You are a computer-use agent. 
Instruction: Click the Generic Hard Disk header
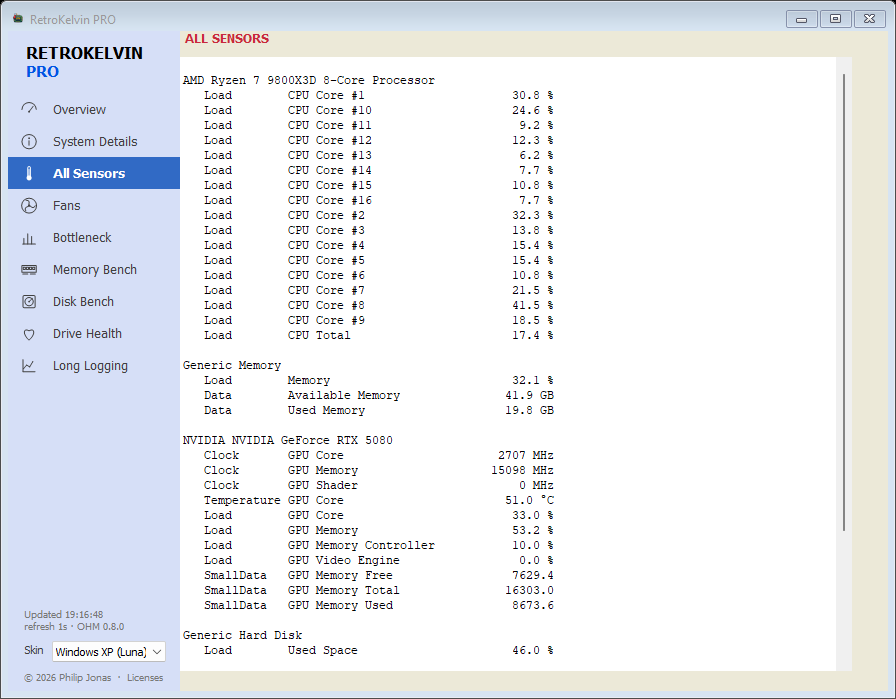tap(242, 635)
